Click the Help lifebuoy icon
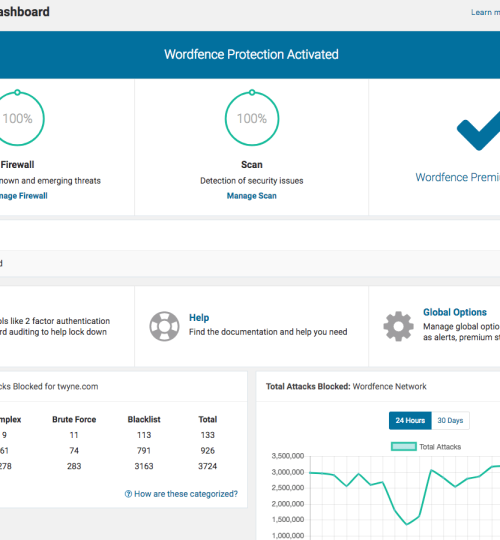 [164, 326]
